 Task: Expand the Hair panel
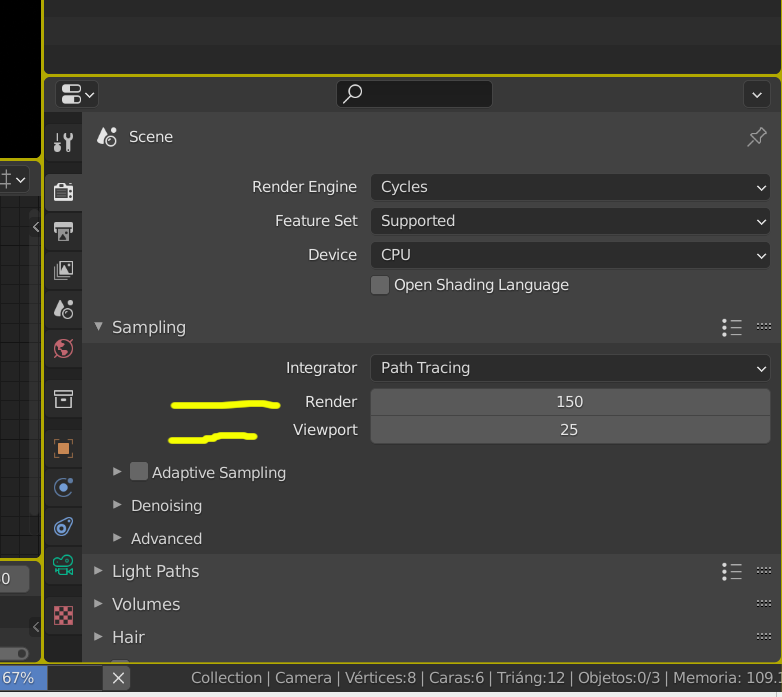pyautogui.click(x=98, y=636)
